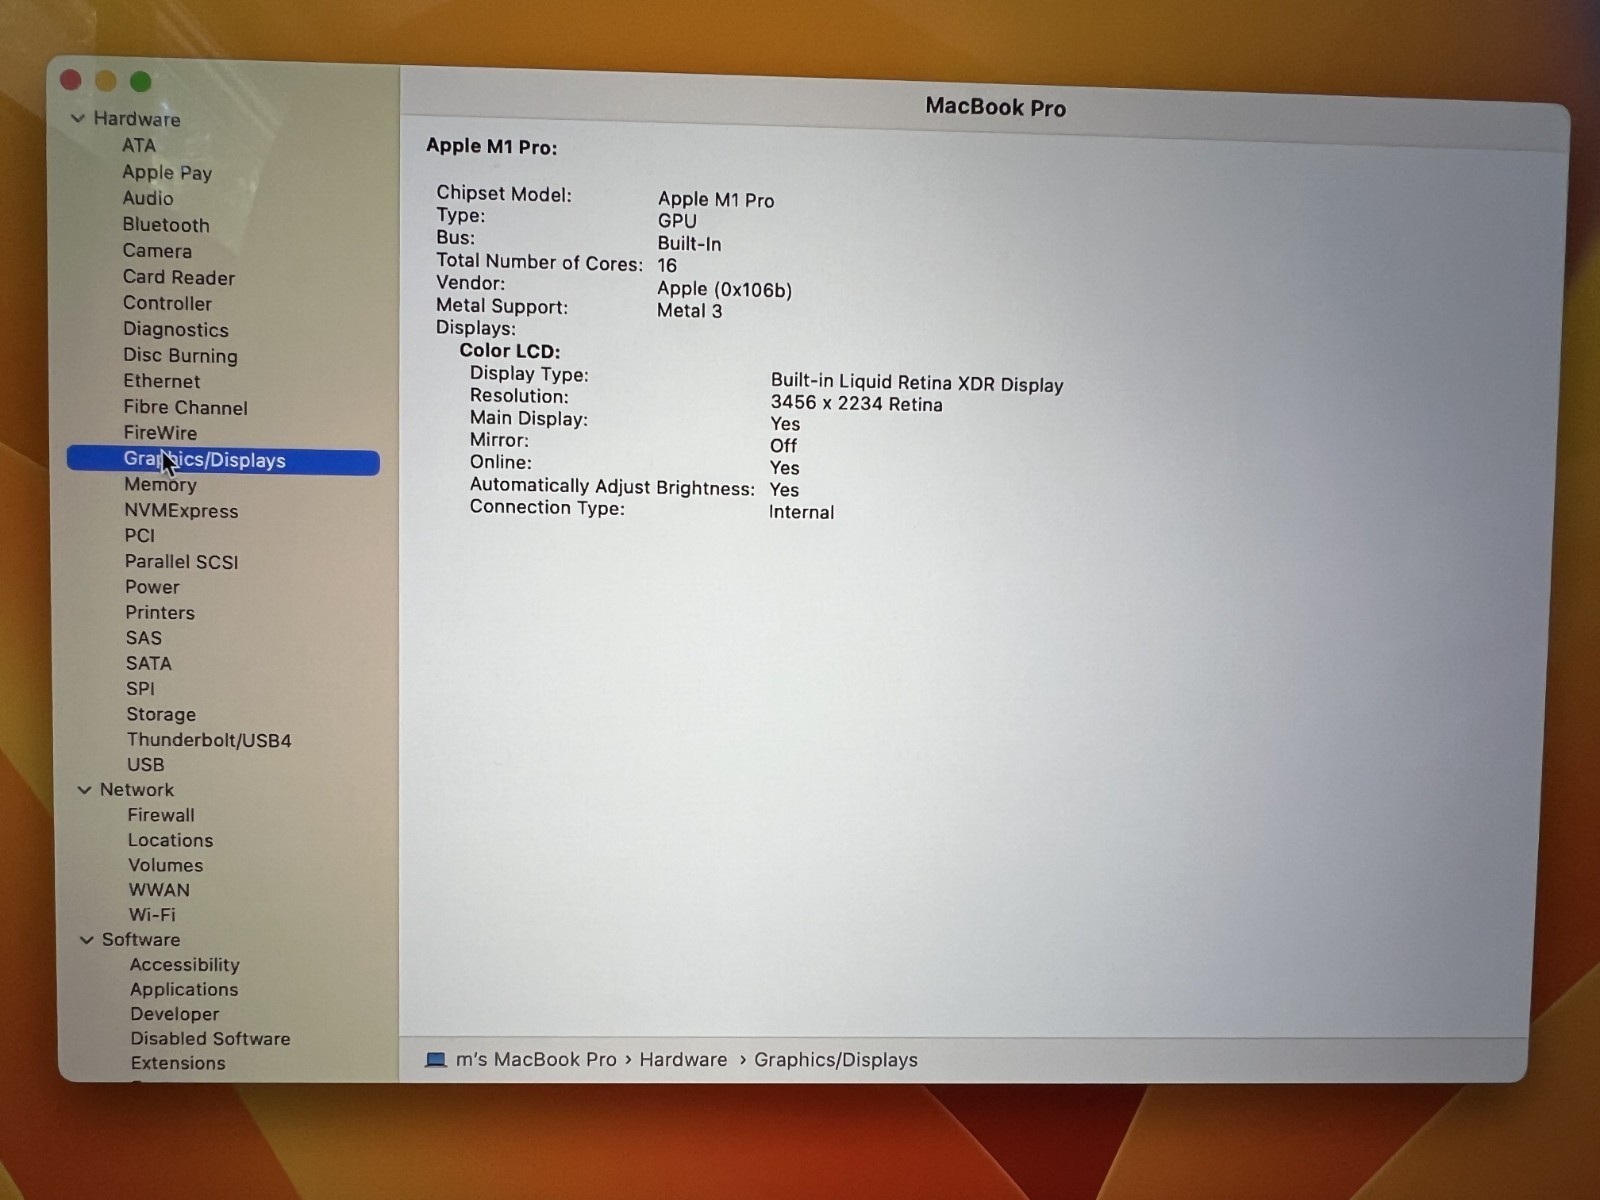
Task: Select Card Reader in sidebar
Action: click(x=179, y=277)
